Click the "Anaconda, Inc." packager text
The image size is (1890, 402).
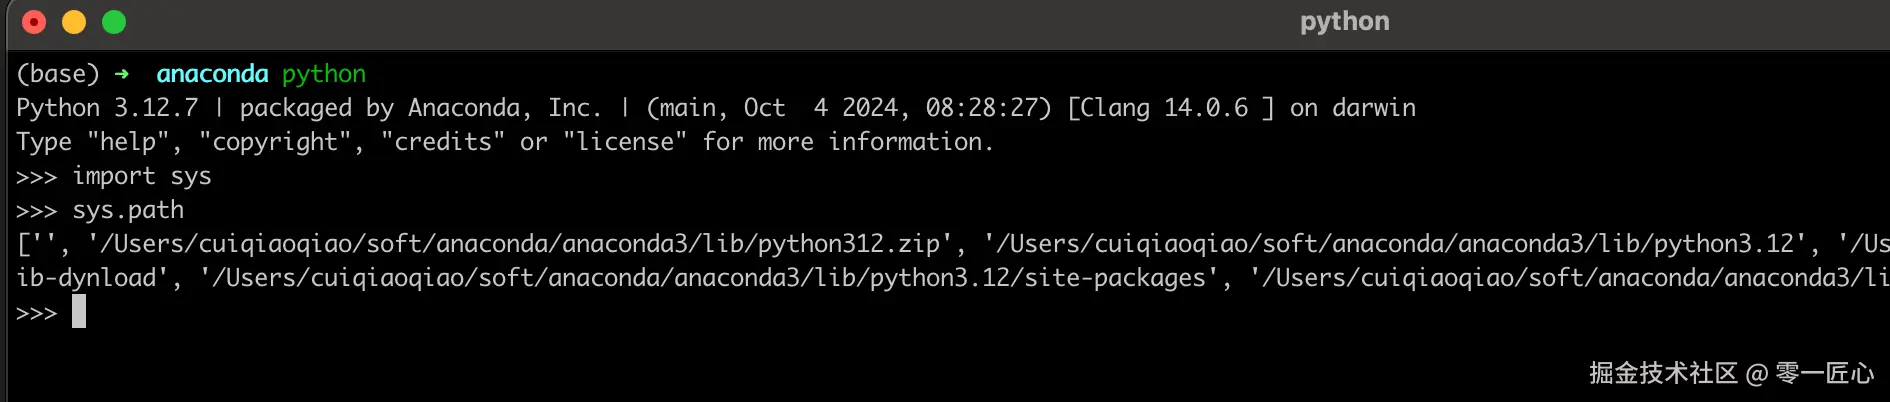coord(505,108)
